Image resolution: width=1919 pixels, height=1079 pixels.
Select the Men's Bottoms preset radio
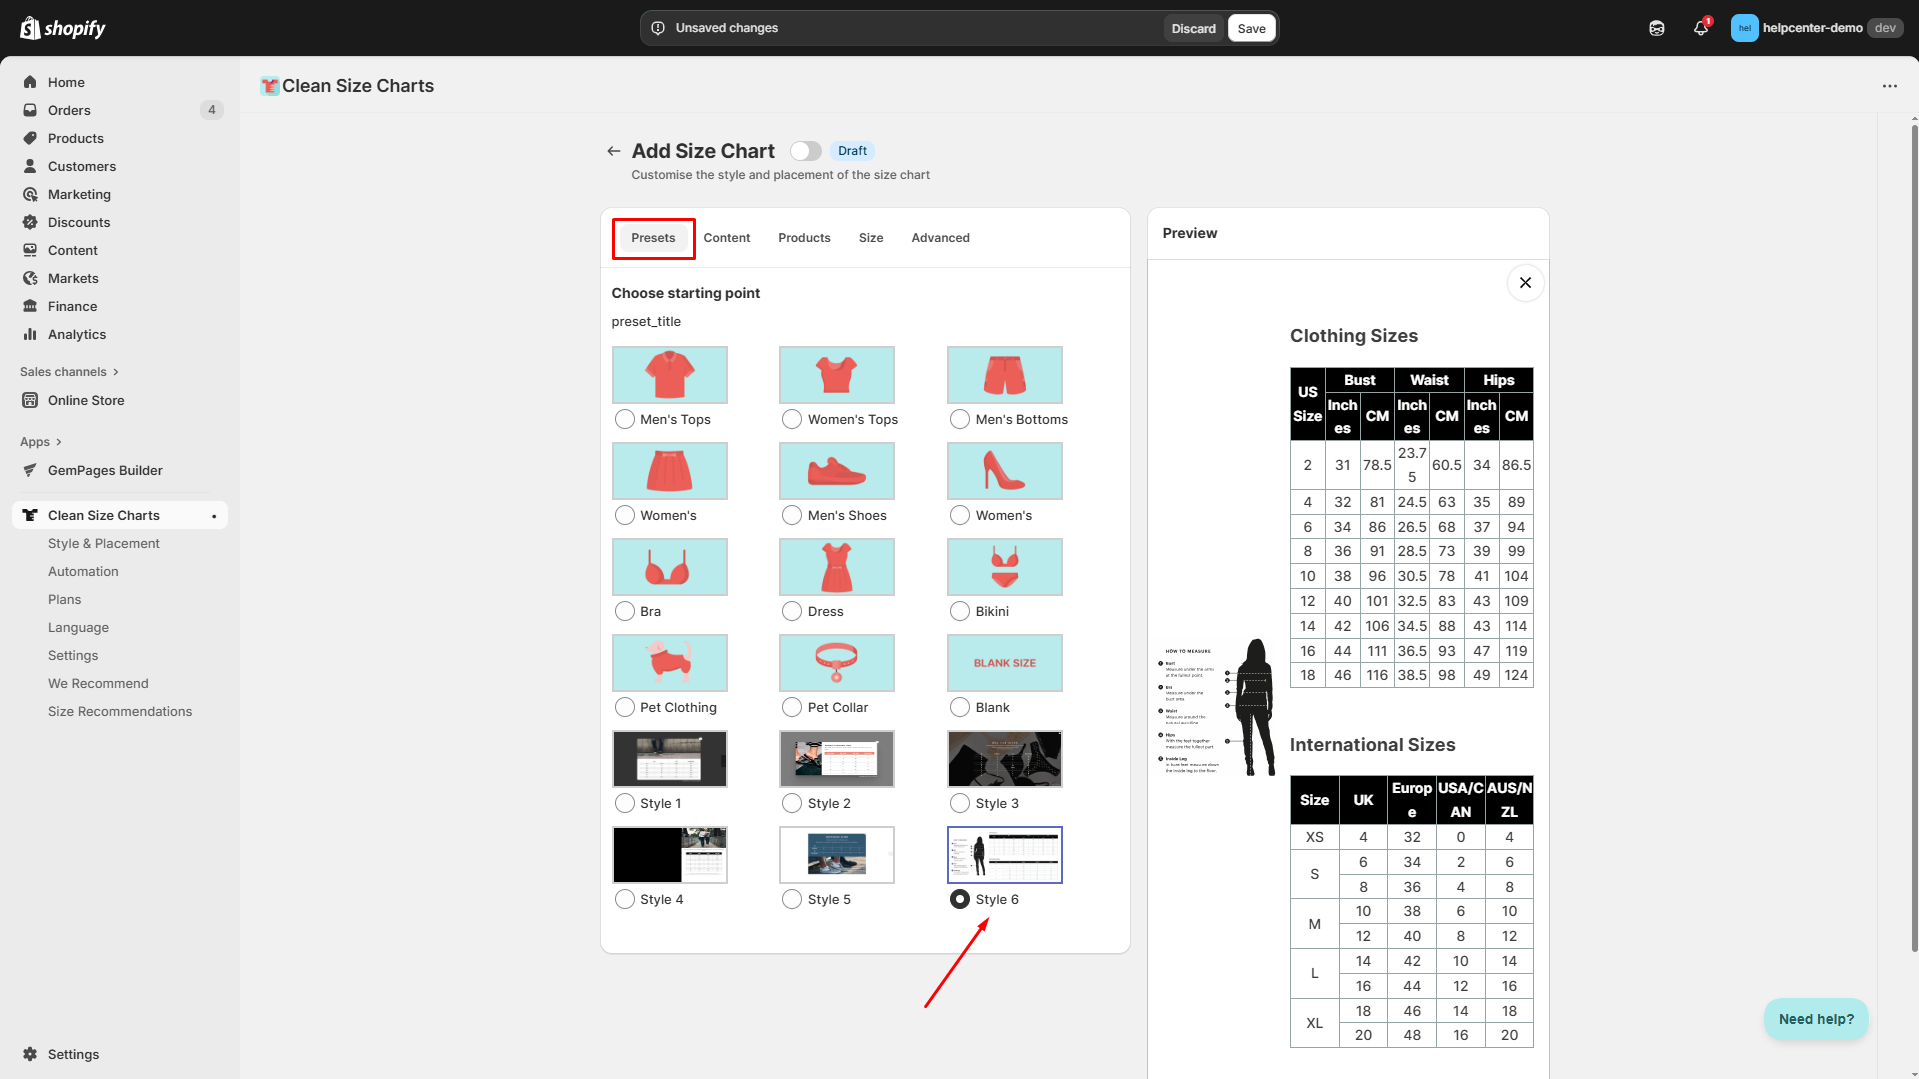point(960,419)
